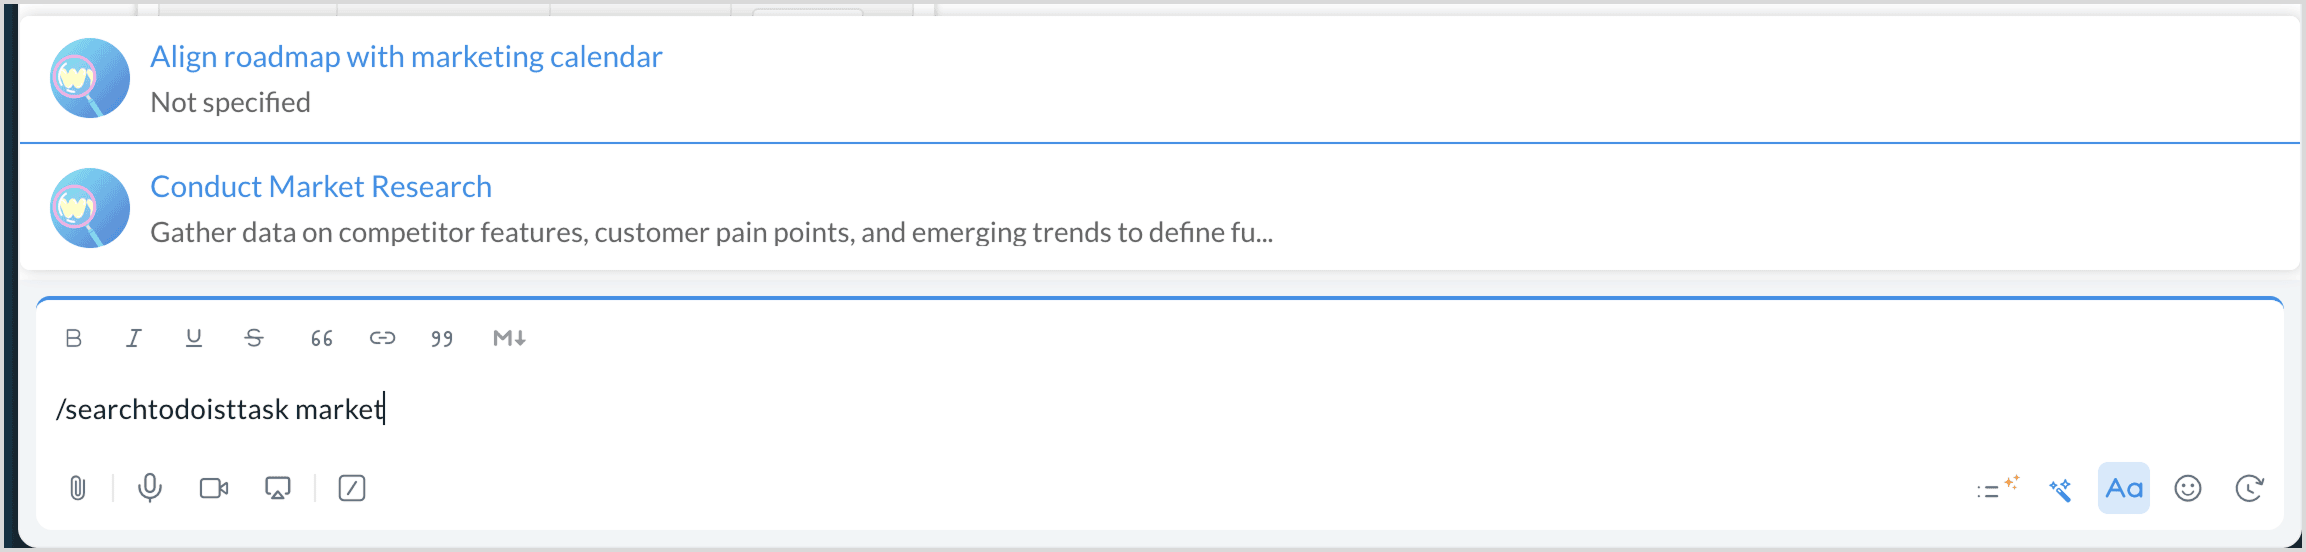Attach a file with the paperclip icon
Image resolution: width=2306 pixels, height=552 pixels.
tap(77, 488)
